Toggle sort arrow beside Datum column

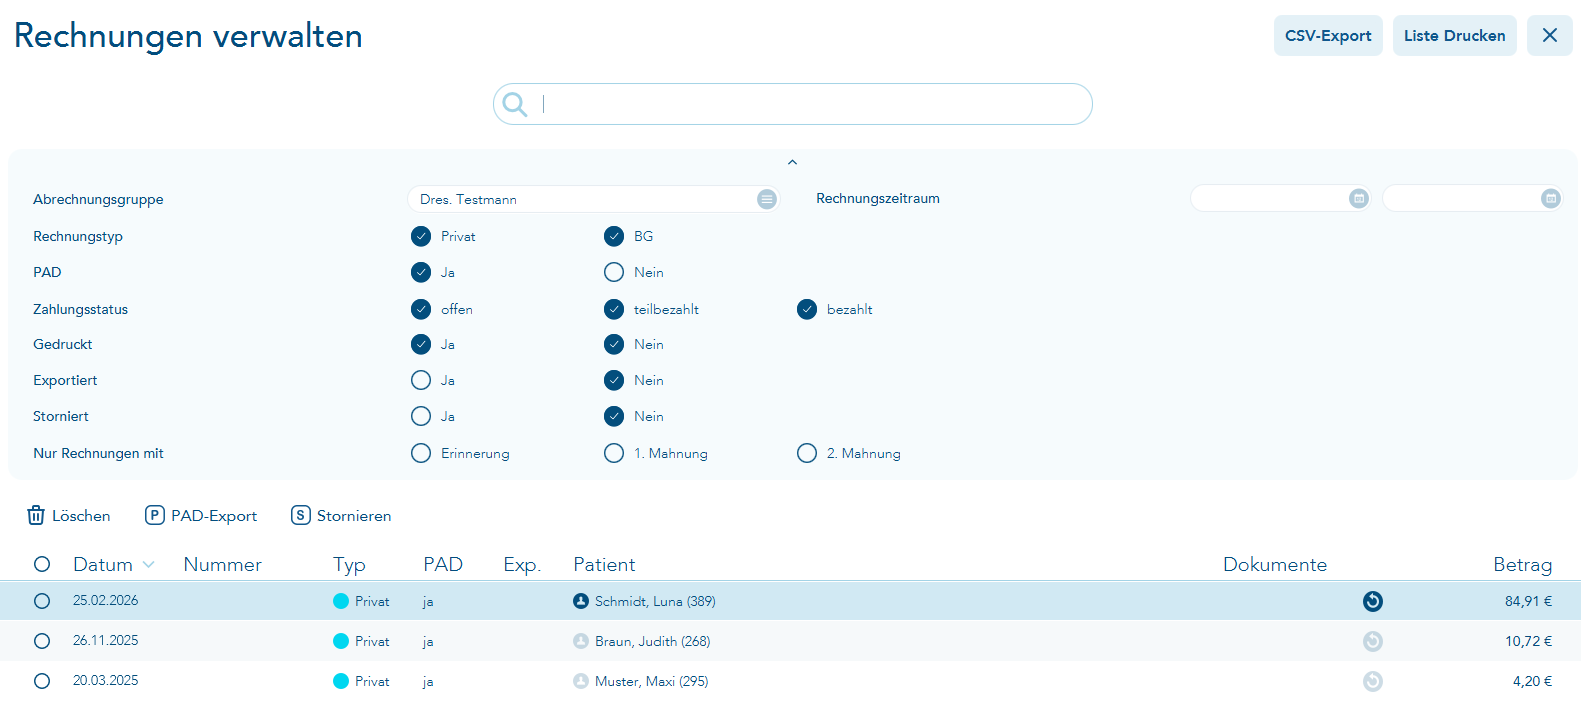click(149, 565)
